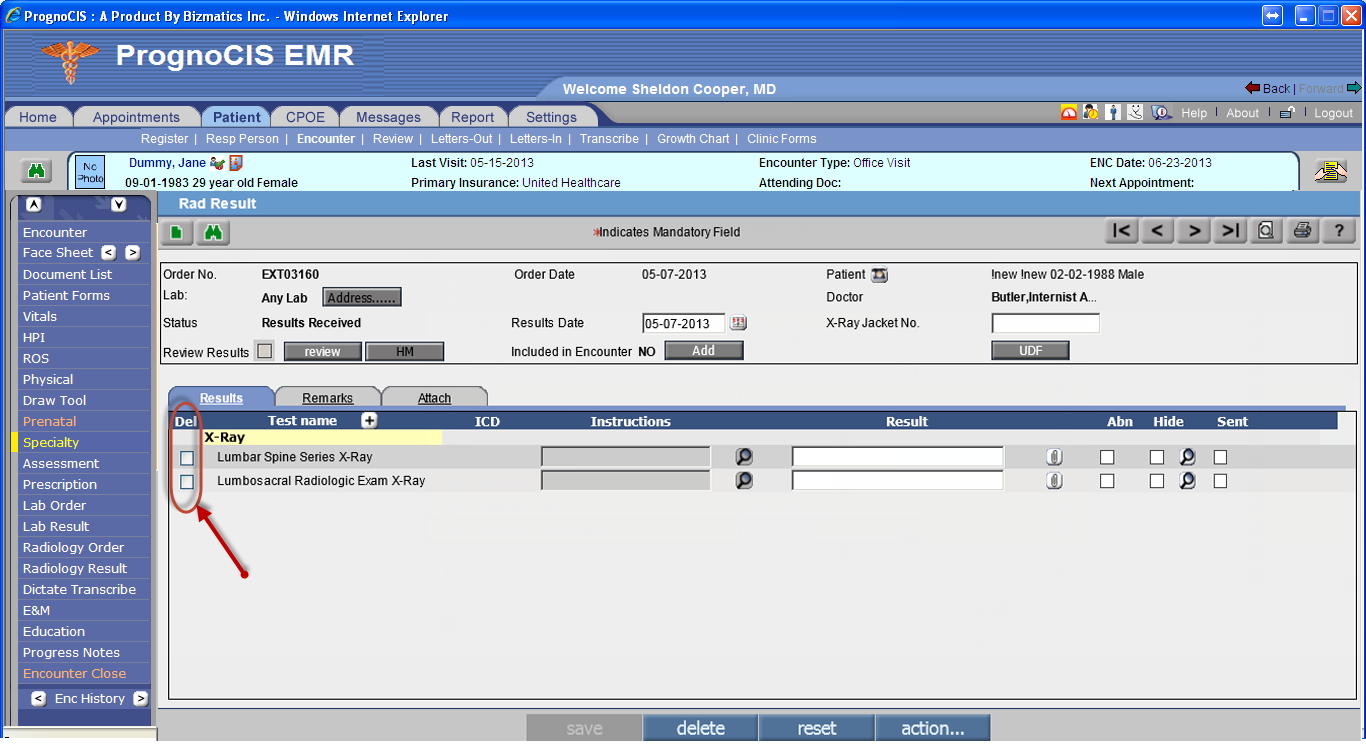Open the standing man icon in top bar
Screen dimensions: 1366x754
(x=1113, y=113)
